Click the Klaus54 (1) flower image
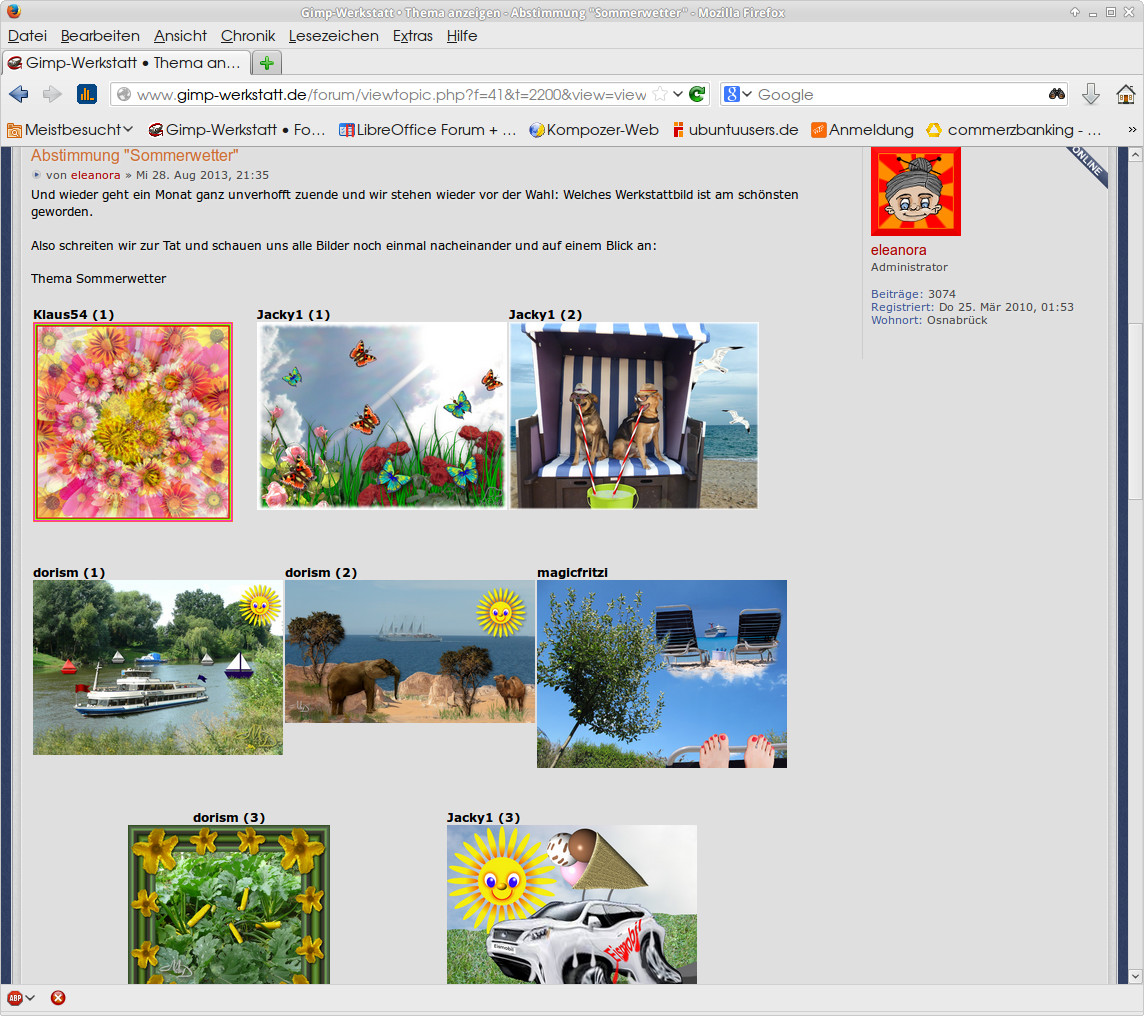Image resolution: width=1144 pixels, height=1016 pixels. (x=133, y=421)
